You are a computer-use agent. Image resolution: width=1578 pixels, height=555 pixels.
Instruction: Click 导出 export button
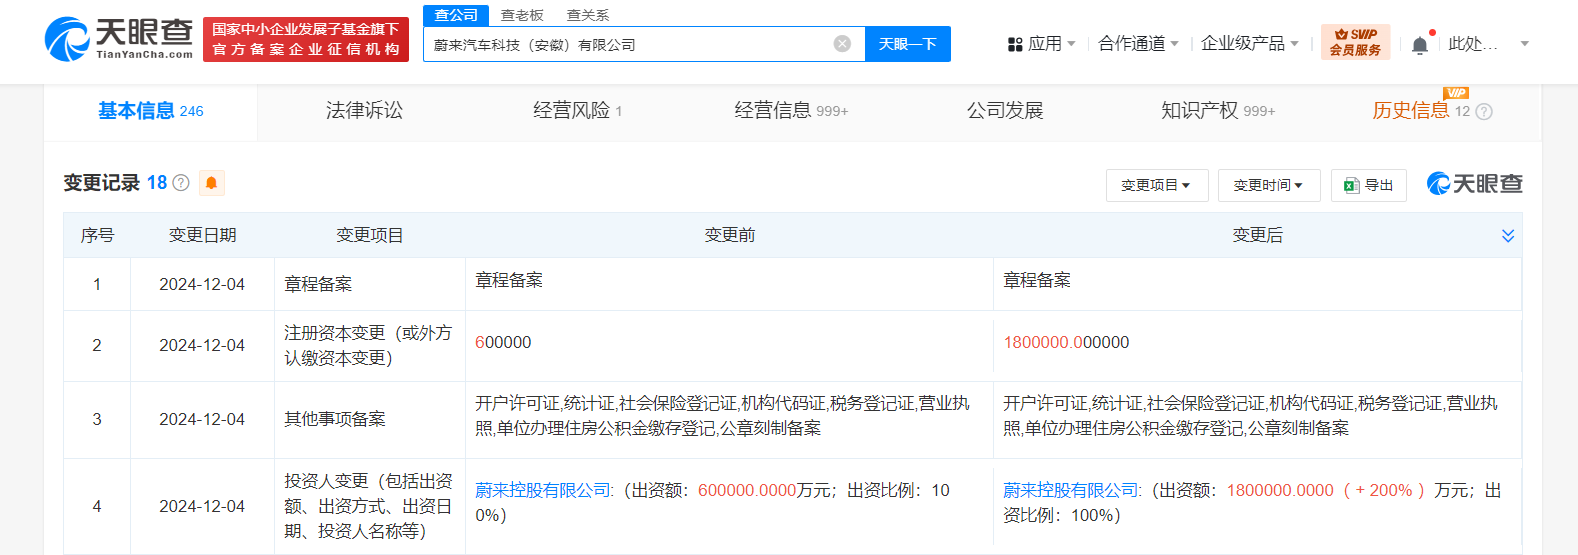1369,185
